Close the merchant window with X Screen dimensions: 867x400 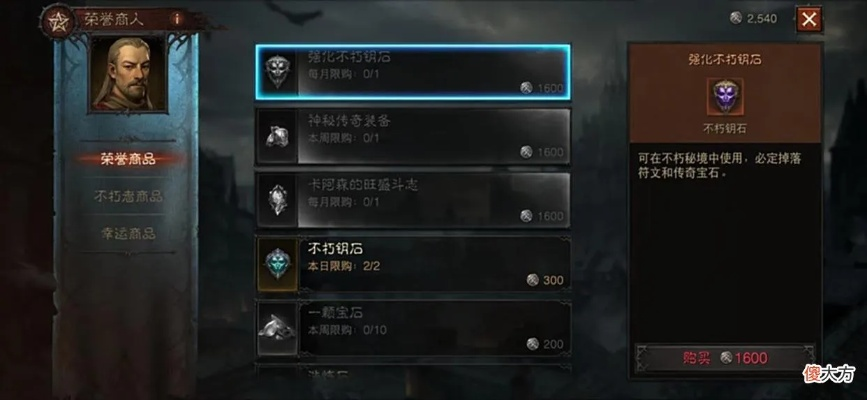[x=808, y=20]
